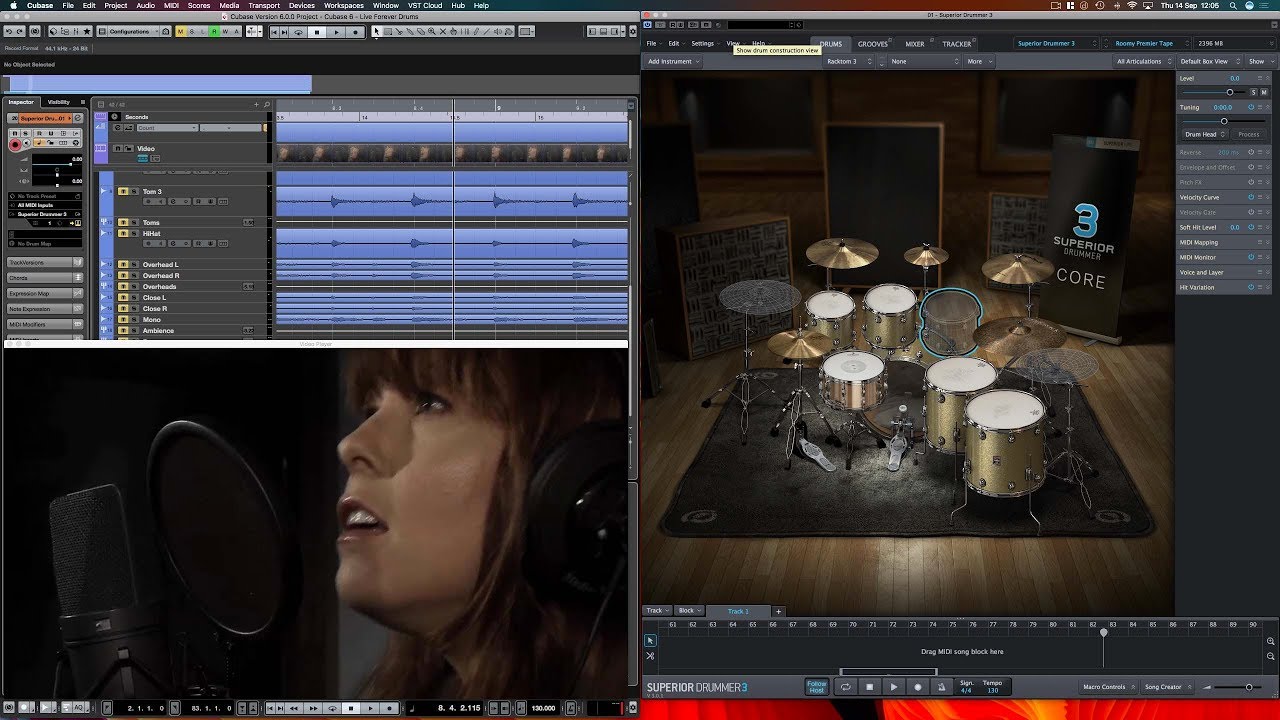Click the camera snapshot icon beside Configurations
Viewport: 1280px width, 720px height.
pos(165,32)
